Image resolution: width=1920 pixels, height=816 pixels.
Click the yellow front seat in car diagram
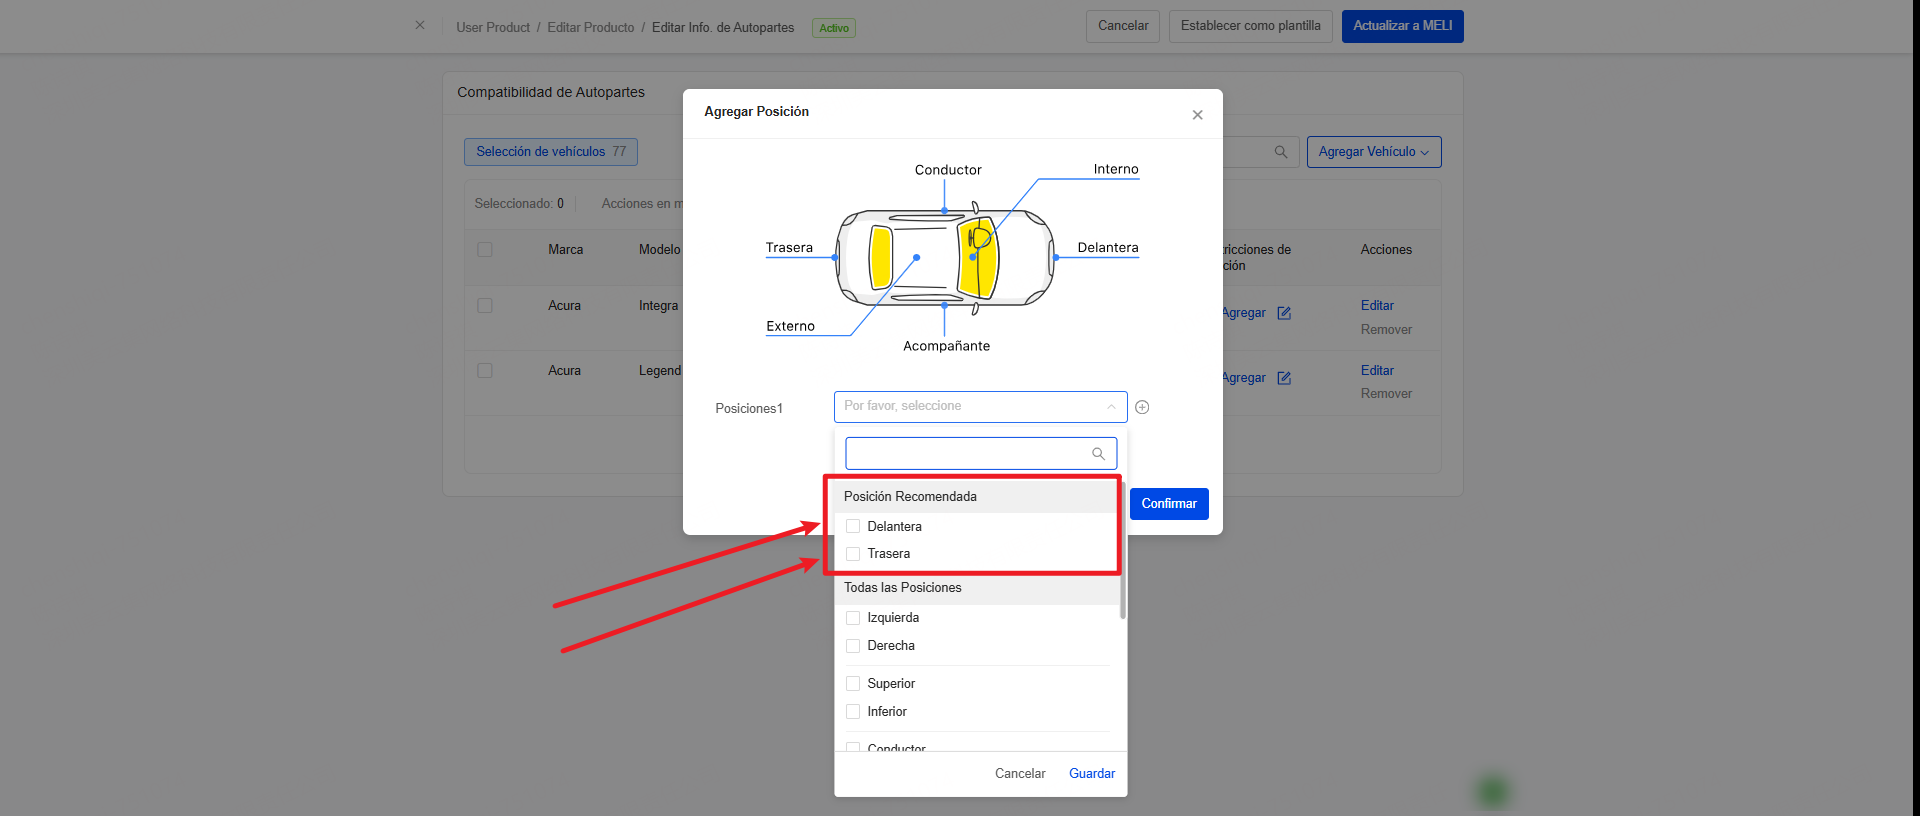click(x=978, y=258)
